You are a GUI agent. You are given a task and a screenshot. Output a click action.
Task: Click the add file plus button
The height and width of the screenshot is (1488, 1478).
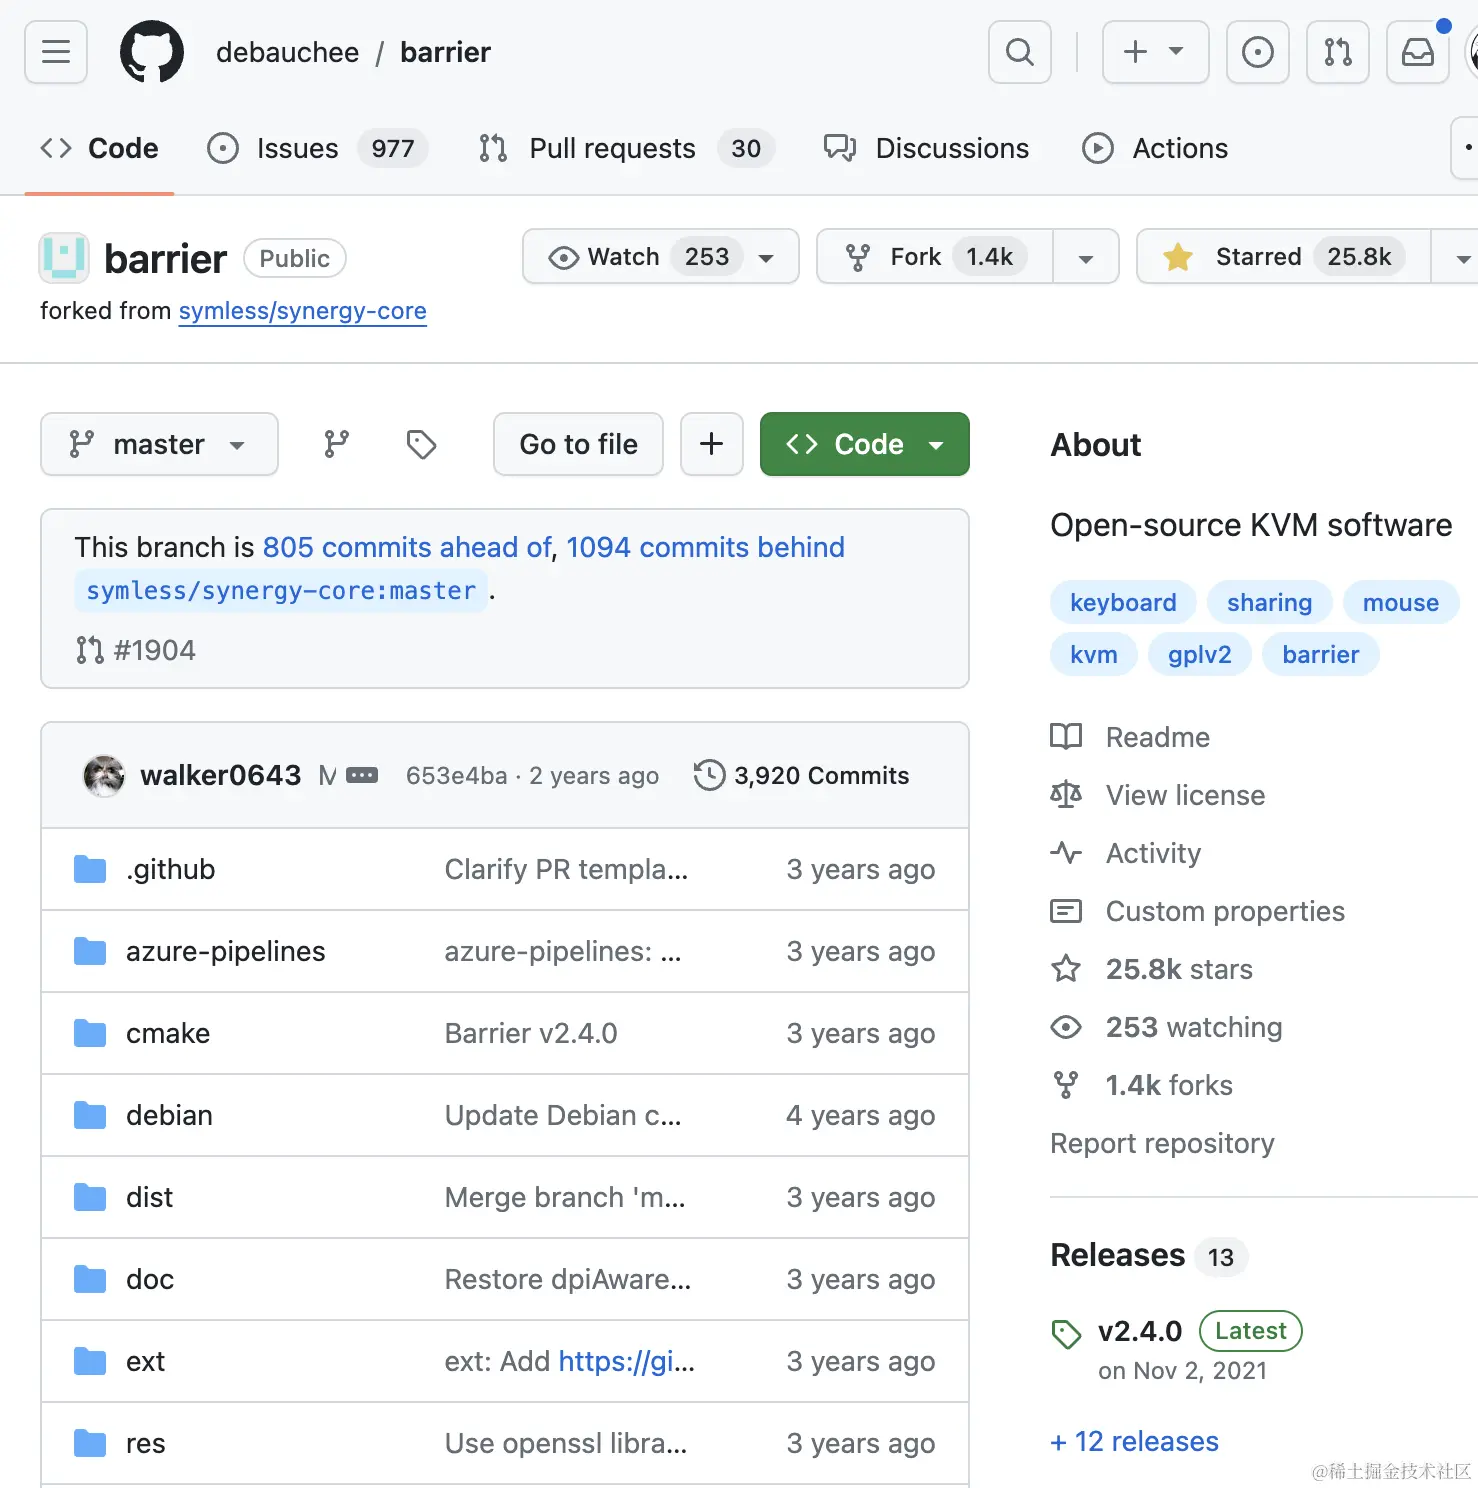(x=712, y=444)
